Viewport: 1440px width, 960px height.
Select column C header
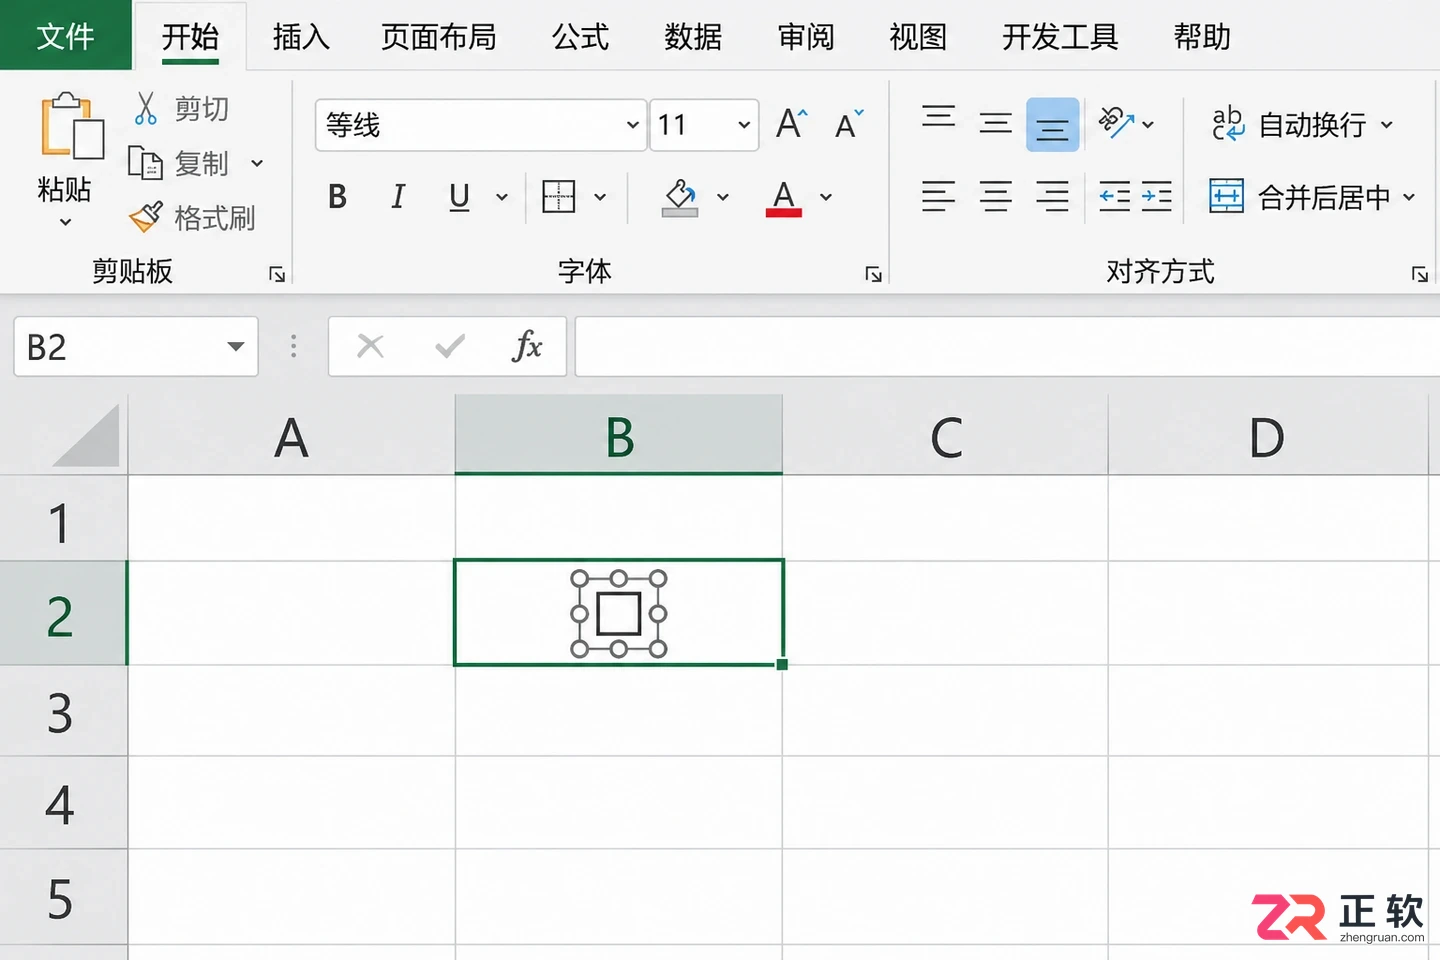946,436
